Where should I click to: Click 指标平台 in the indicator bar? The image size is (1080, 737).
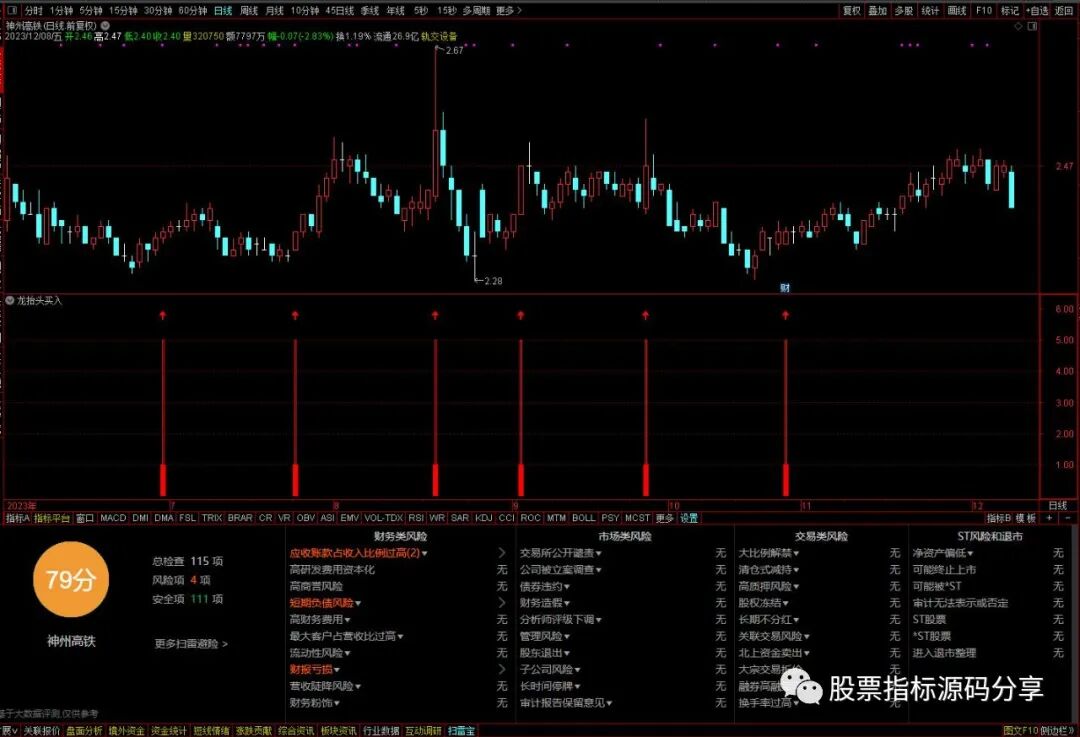point(52,518)
